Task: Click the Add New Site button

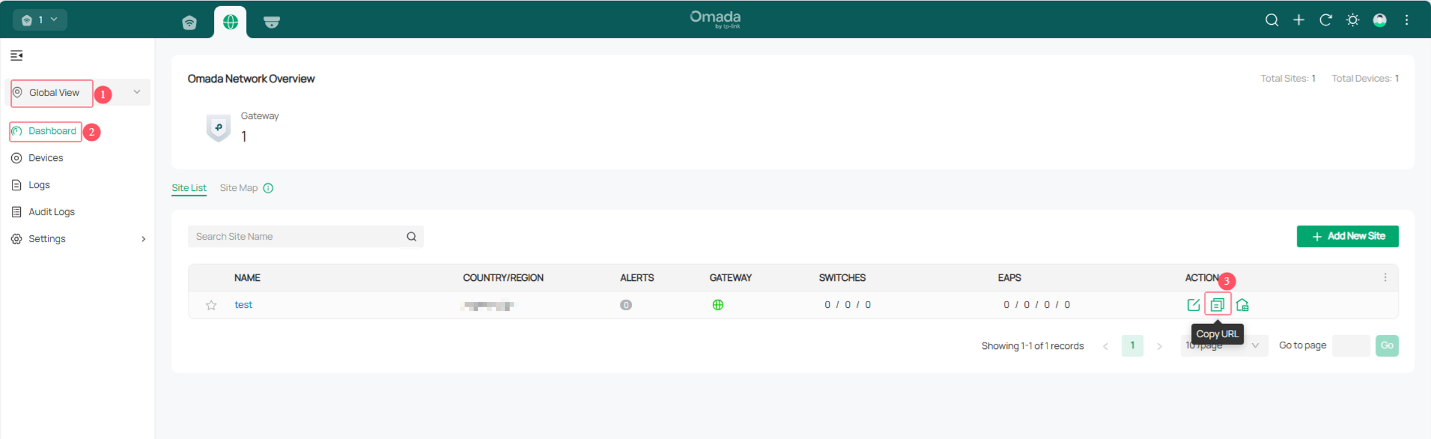Action: (x=1347, y=236)
